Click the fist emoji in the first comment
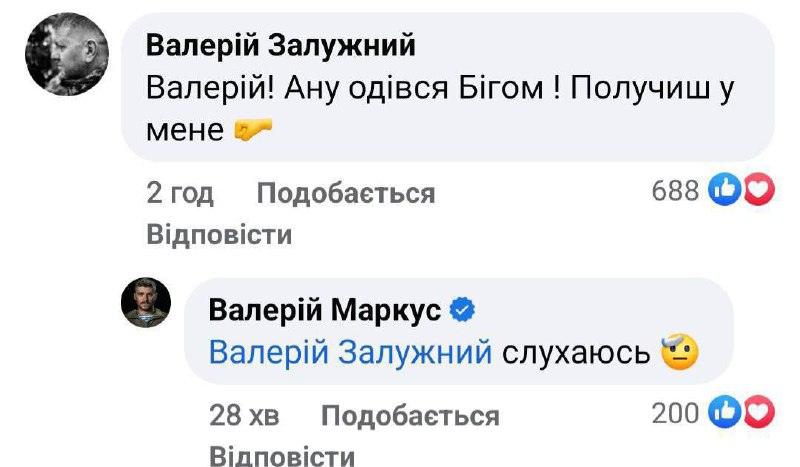The height and width of the screenshot is (467, 800). [x=252, y=130]
